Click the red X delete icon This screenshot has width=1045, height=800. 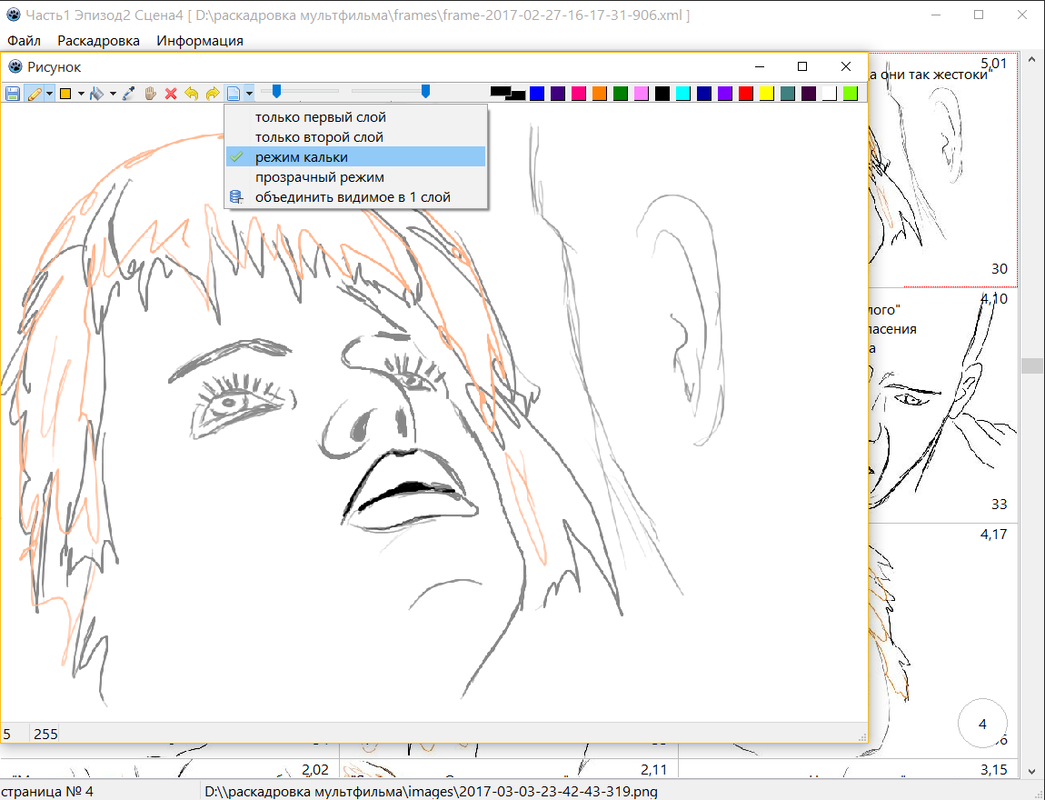171,94
